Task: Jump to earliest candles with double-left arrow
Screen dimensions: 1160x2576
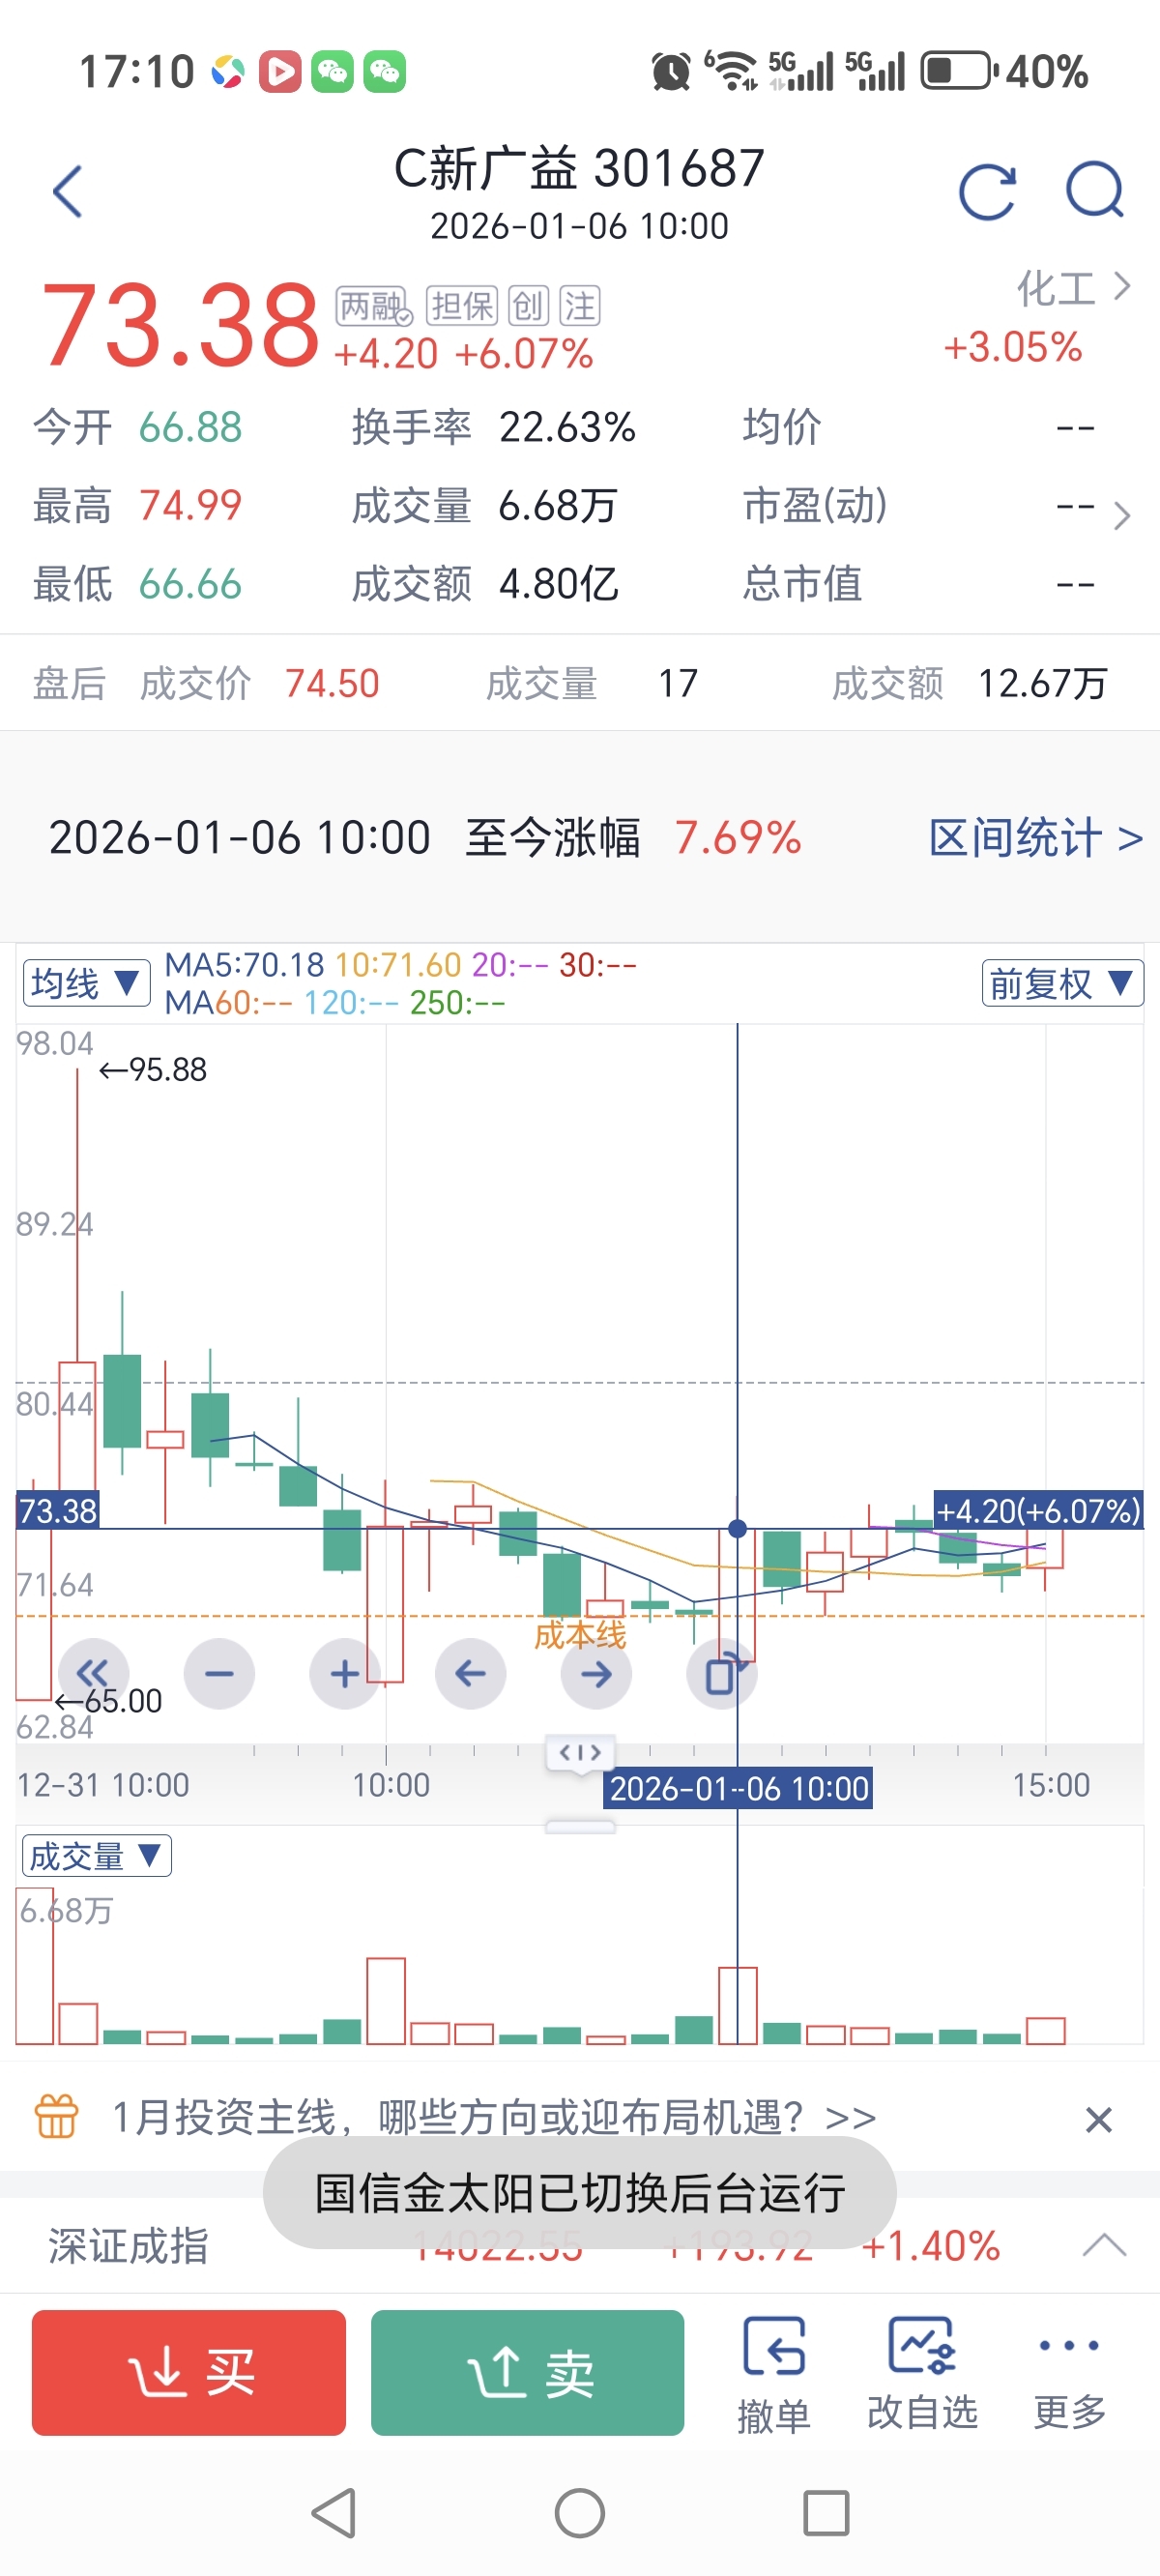Action: pyautogui.click(x=93, y=1673)
